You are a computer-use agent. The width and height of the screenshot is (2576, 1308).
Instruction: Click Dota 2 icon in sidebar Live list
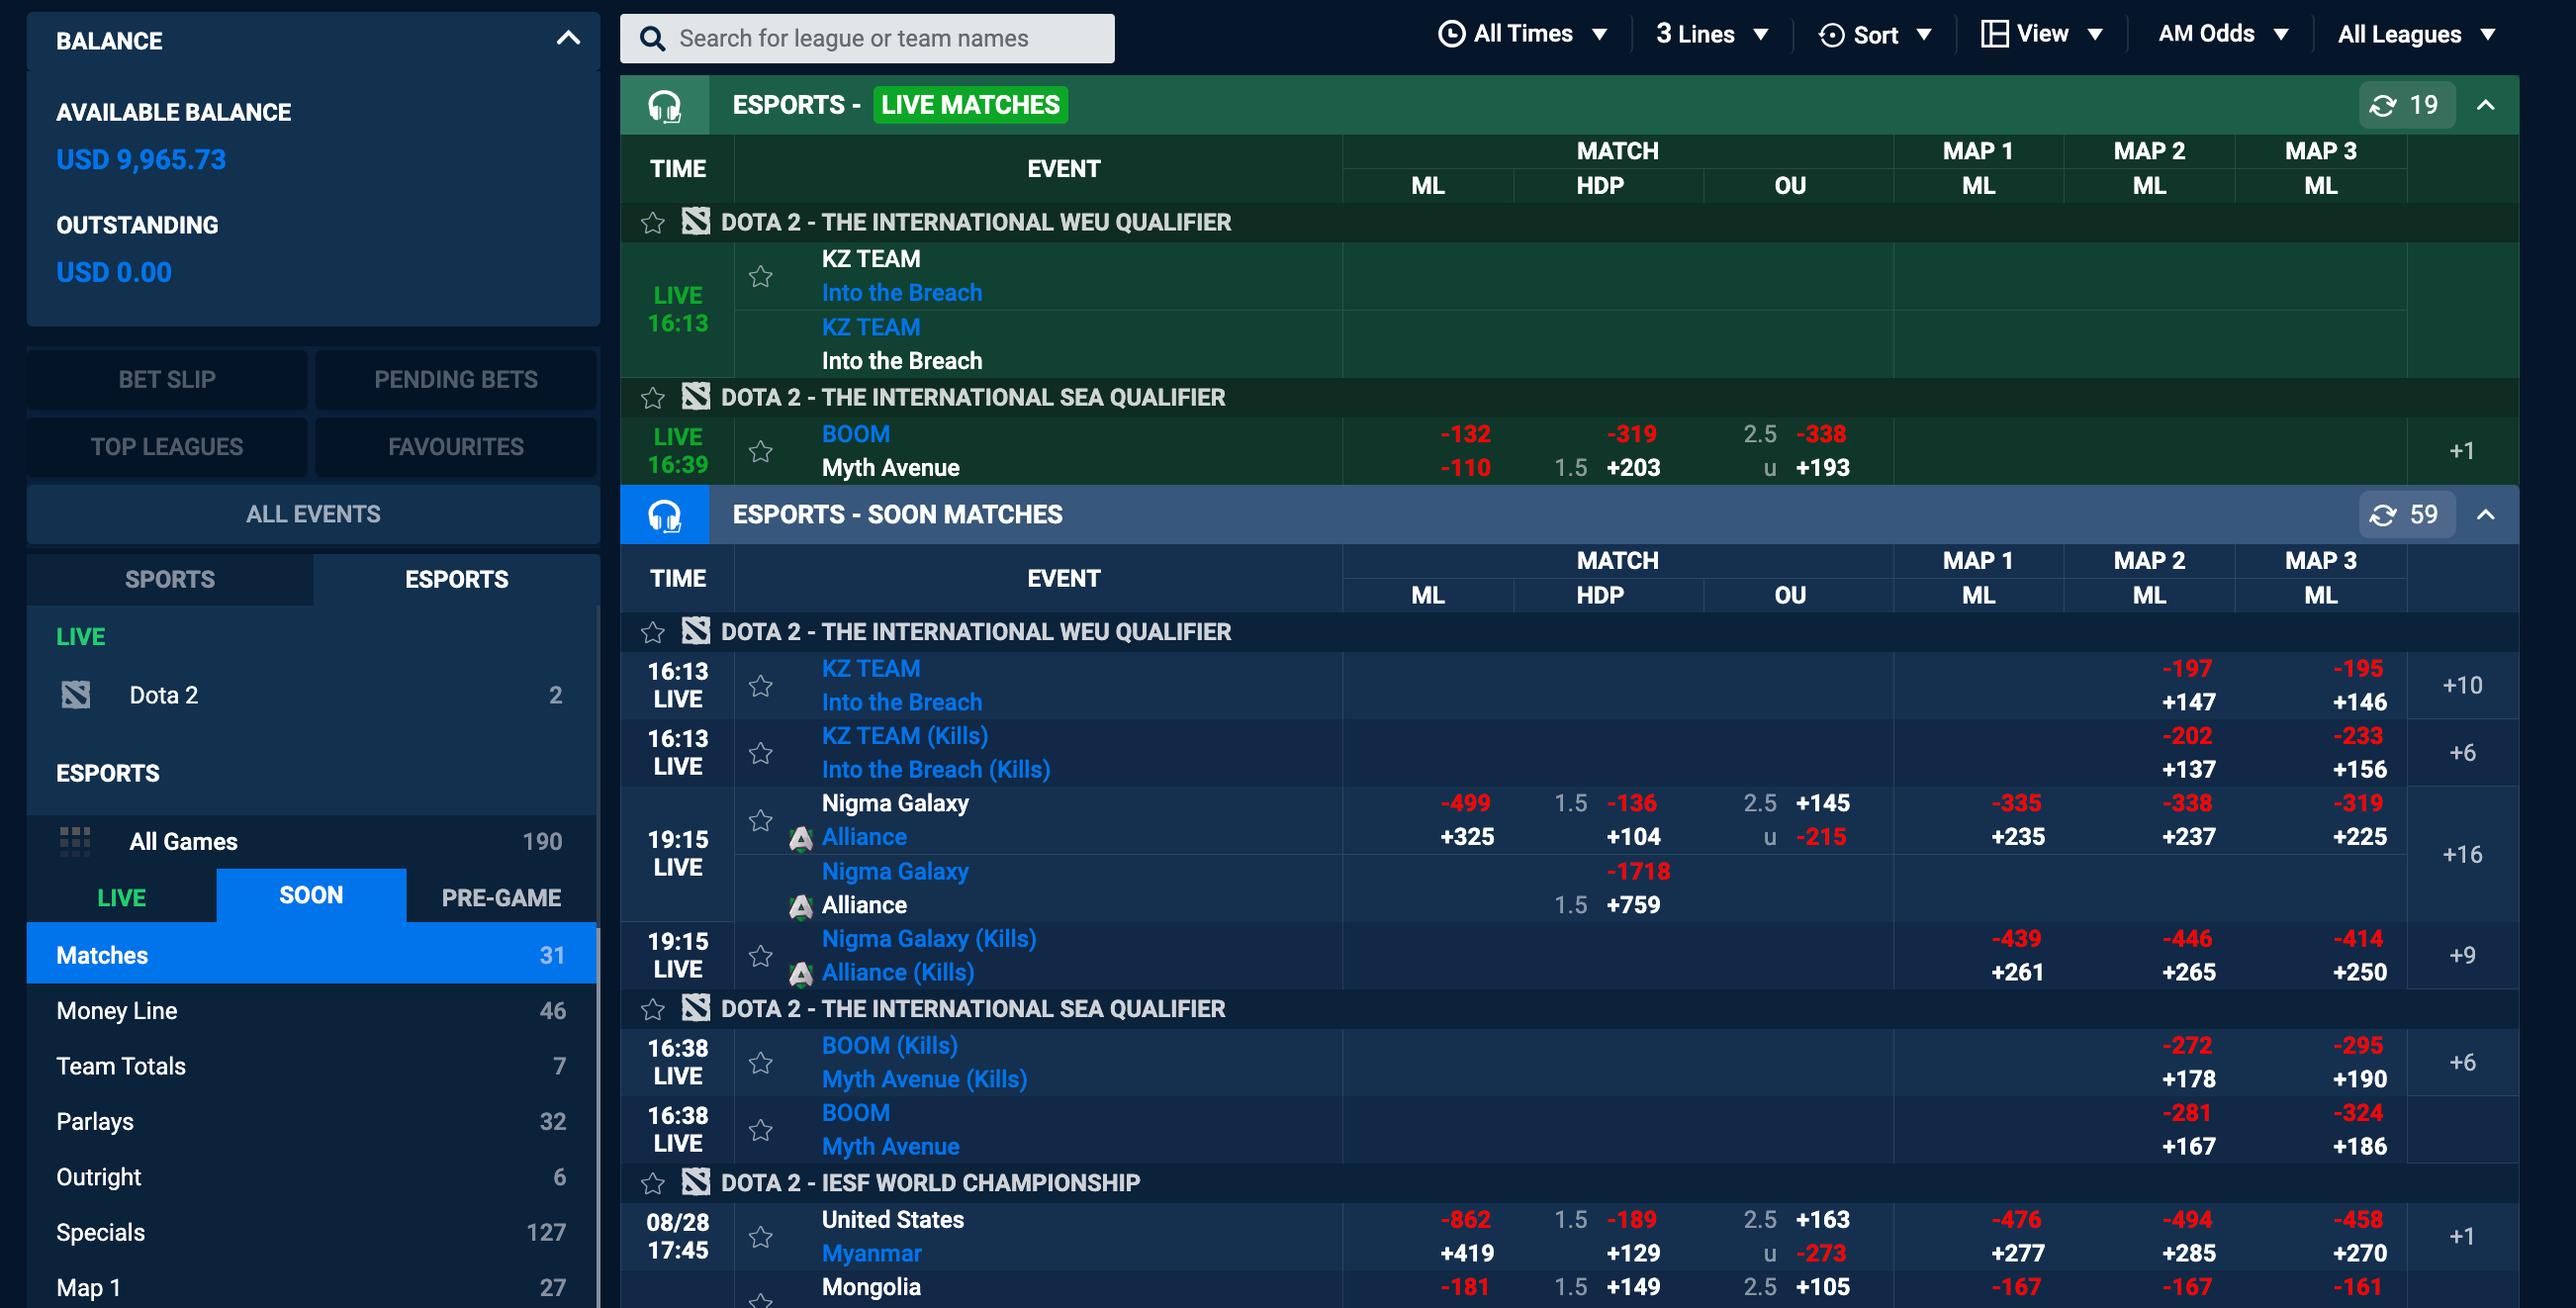point(76,695)
